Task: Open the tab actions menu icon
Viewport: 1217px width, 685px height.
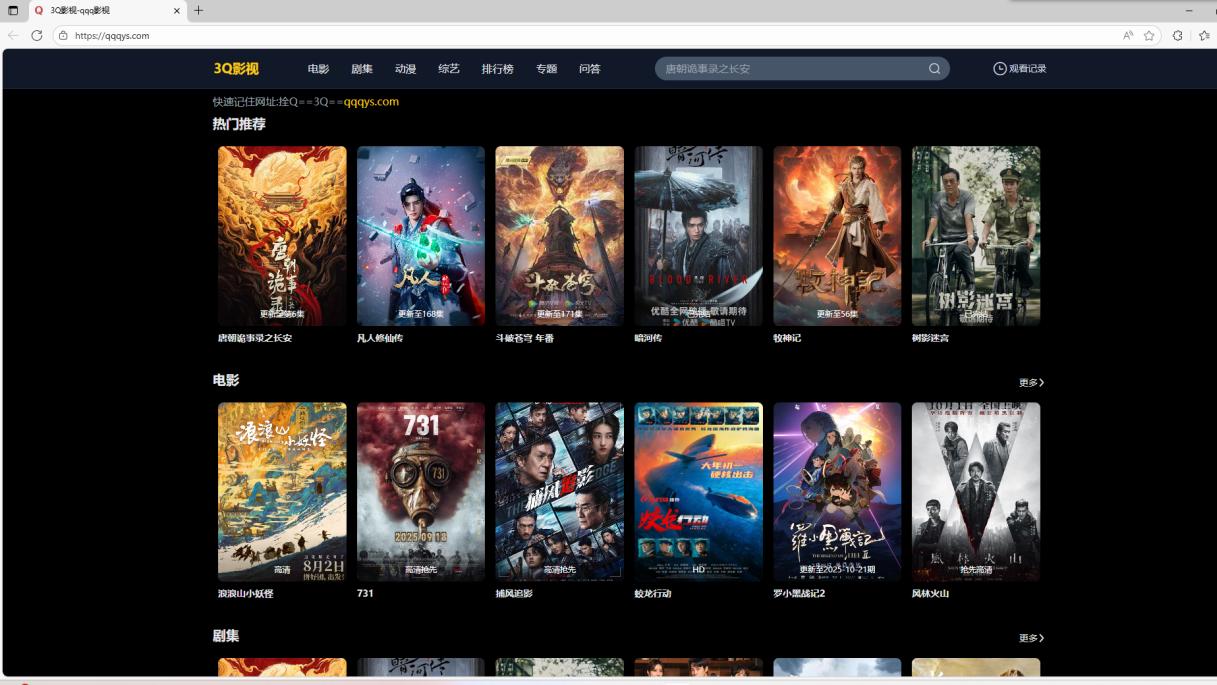Action: (13, 10)
